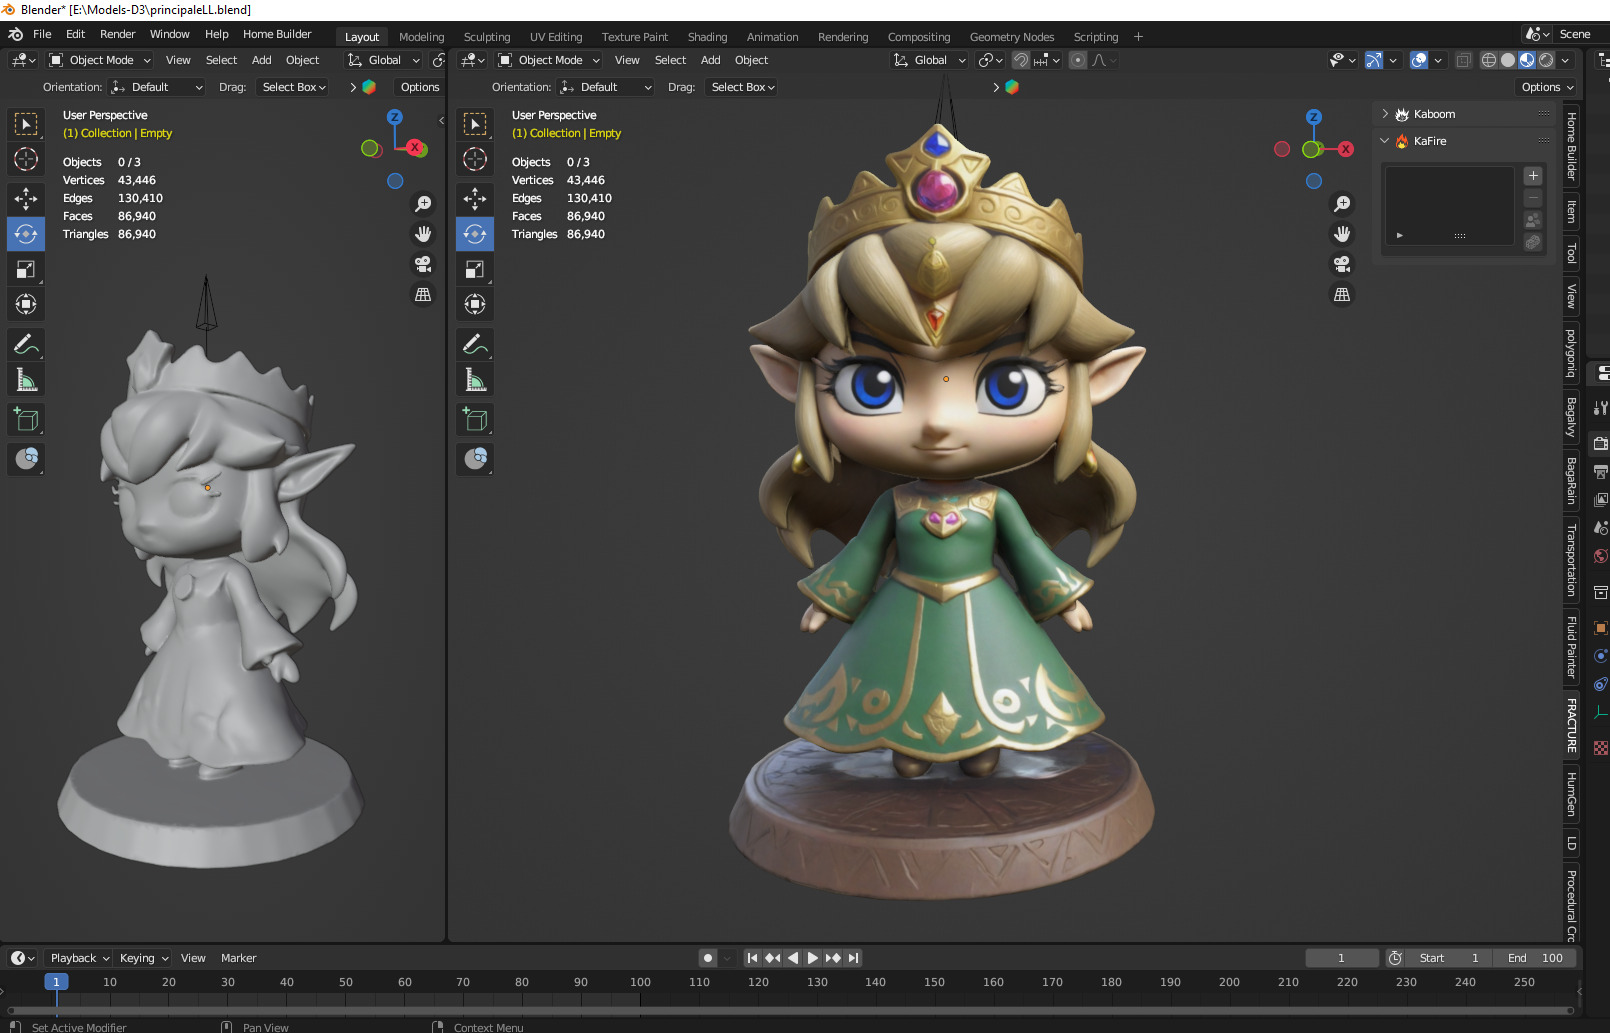Open the FRACTURE sidebar tab
Image resolution: width=1610 pixels, height=1033 pixels.
coord(1571,725)
